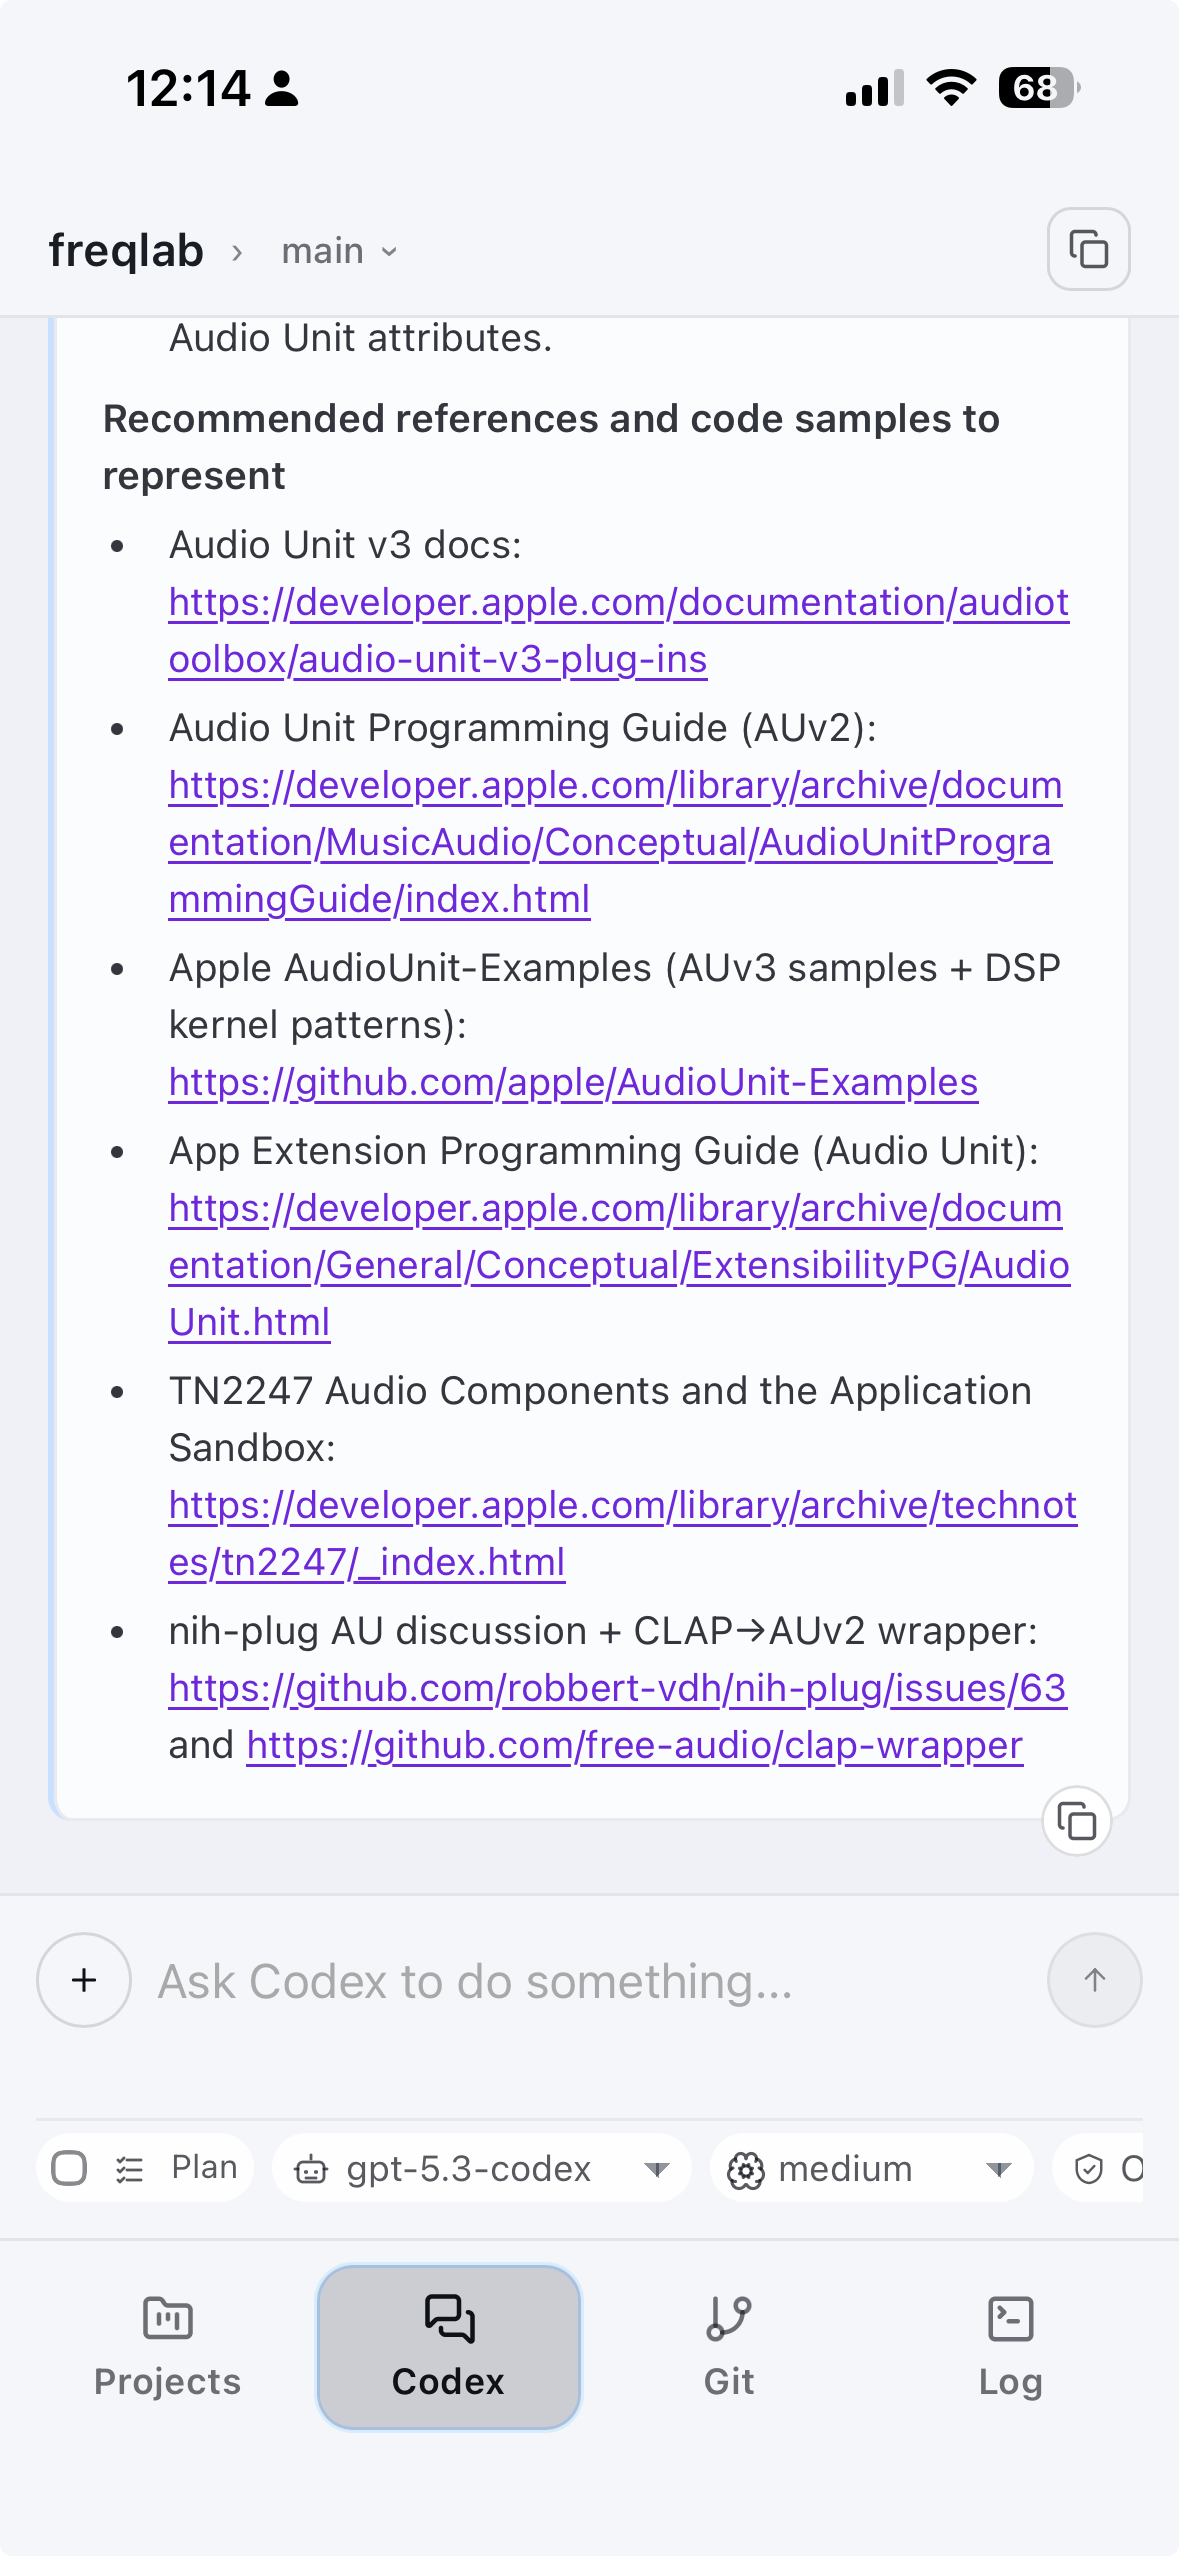Tap the gear icon beside medium
The height and width of the screenshot is (2556, 1179).
746,2170
